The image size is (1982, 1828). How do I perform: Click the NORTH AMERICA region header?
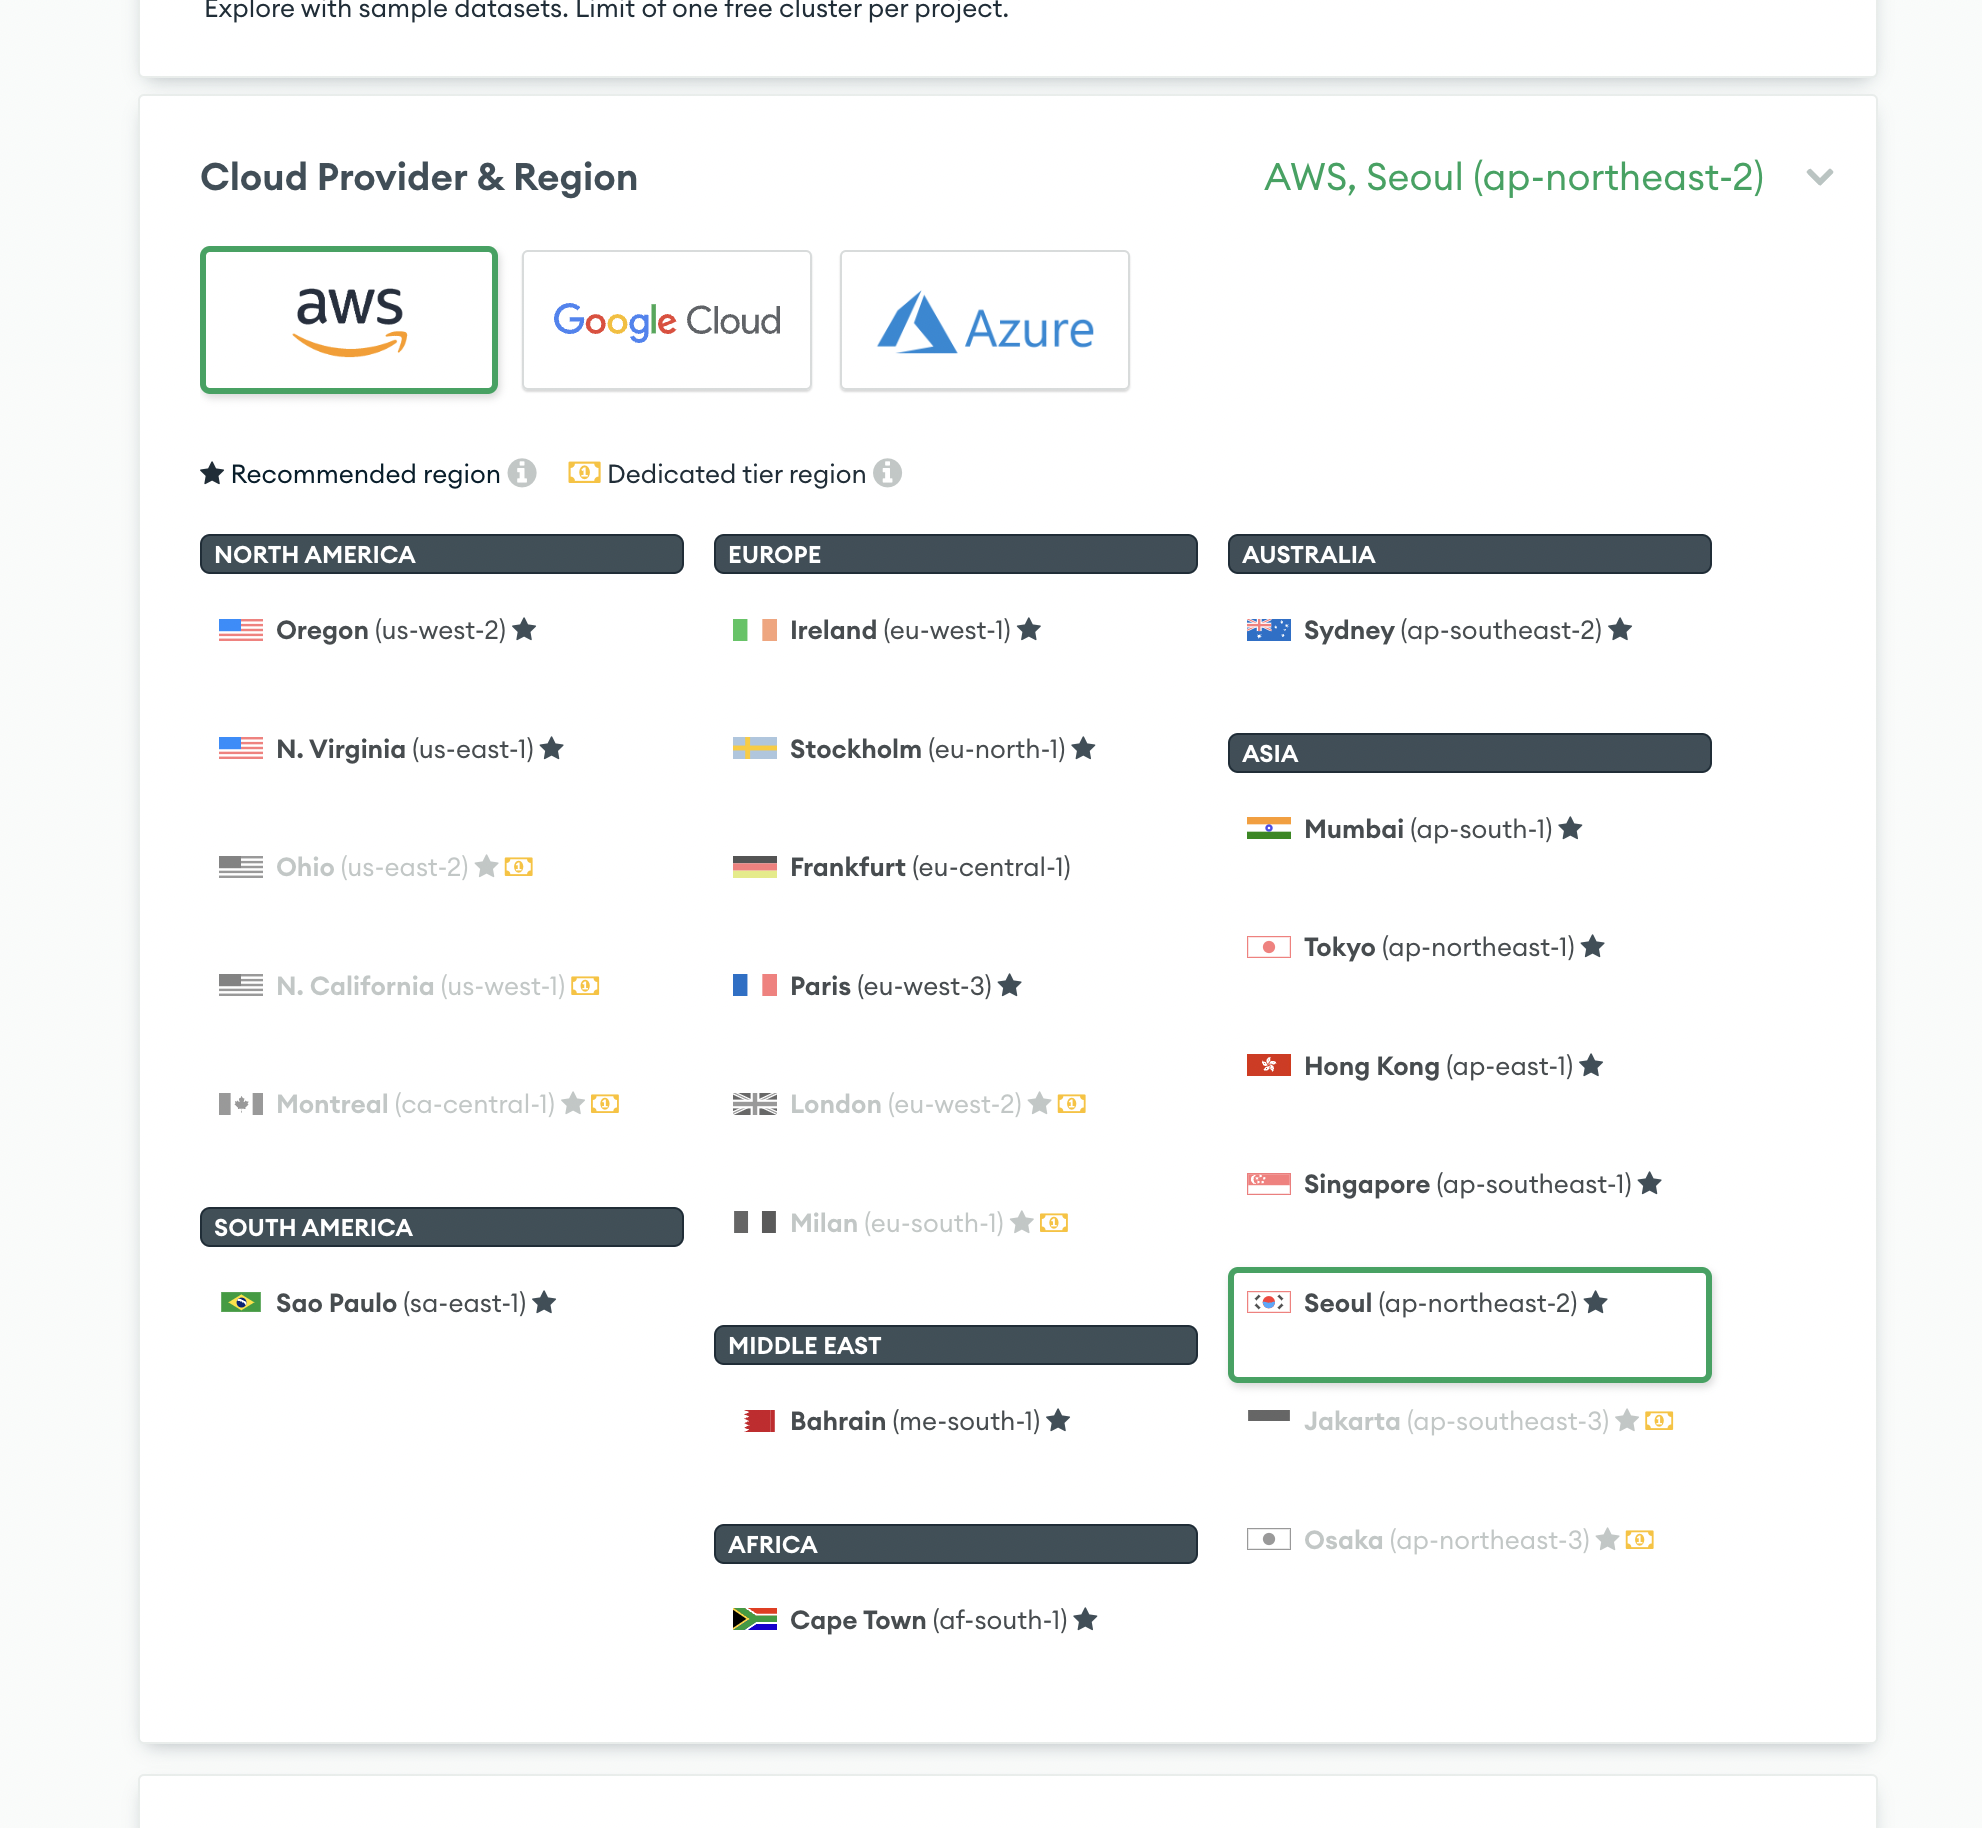[441, 554]
